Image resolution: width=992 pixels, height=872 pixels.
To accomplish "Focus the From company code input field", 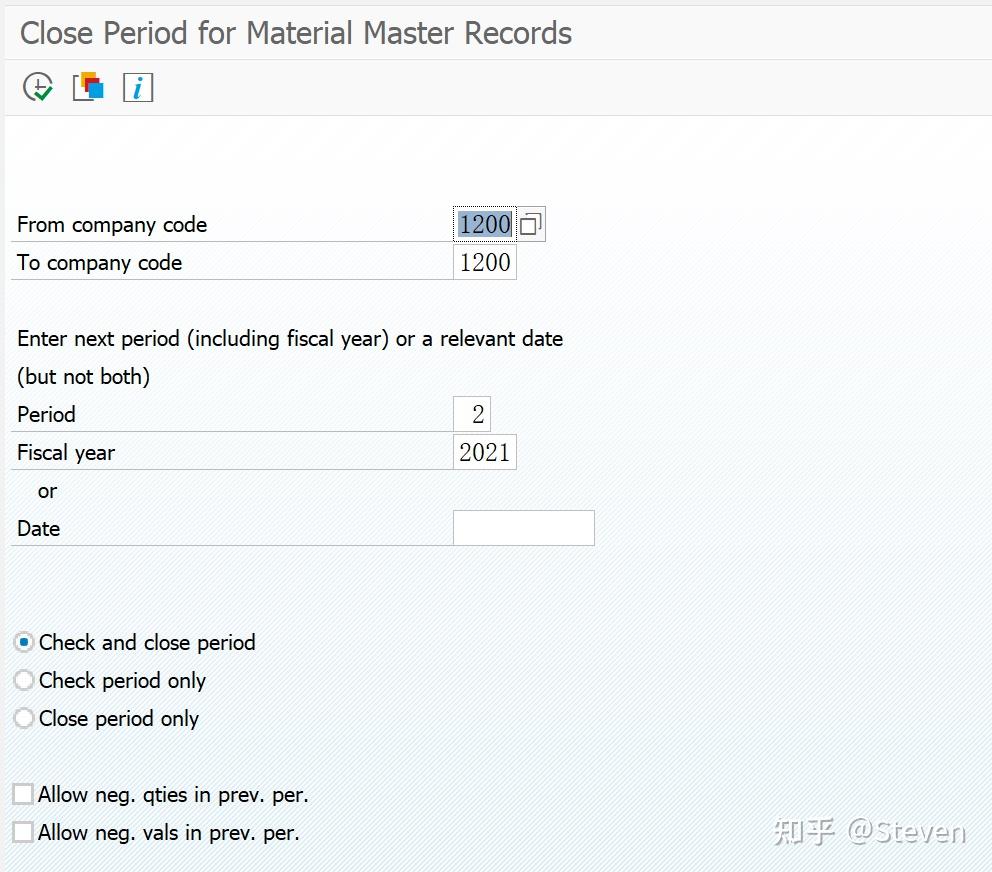I will click(x=485, y=225).
